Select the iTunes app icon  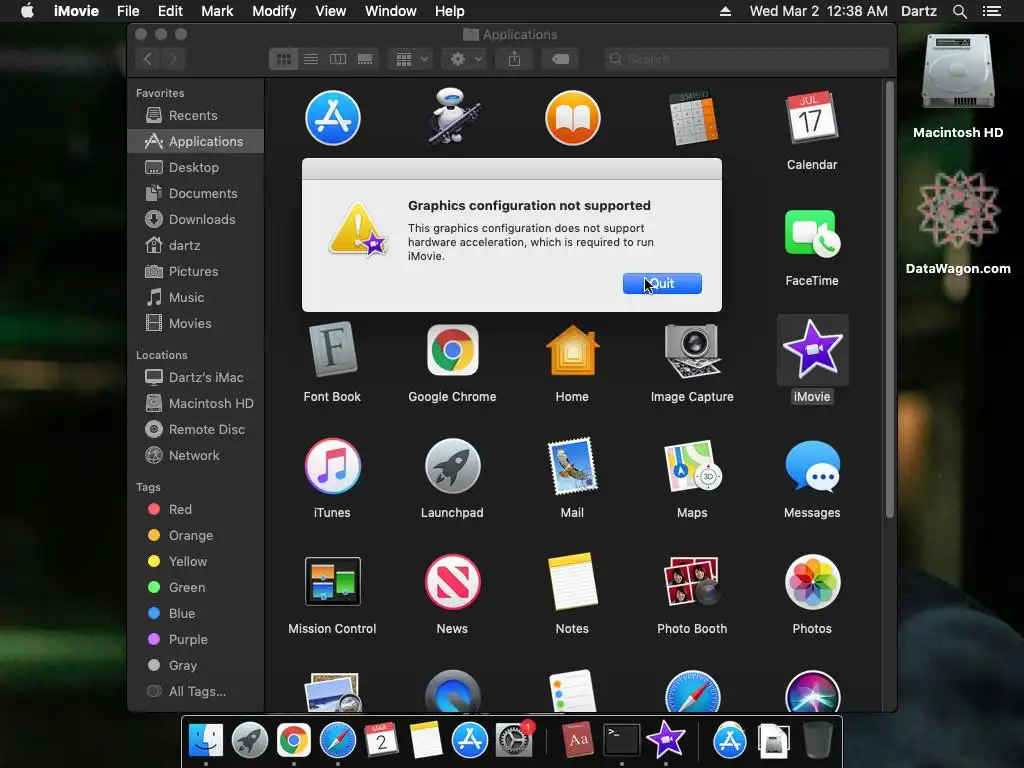(332, 466)
